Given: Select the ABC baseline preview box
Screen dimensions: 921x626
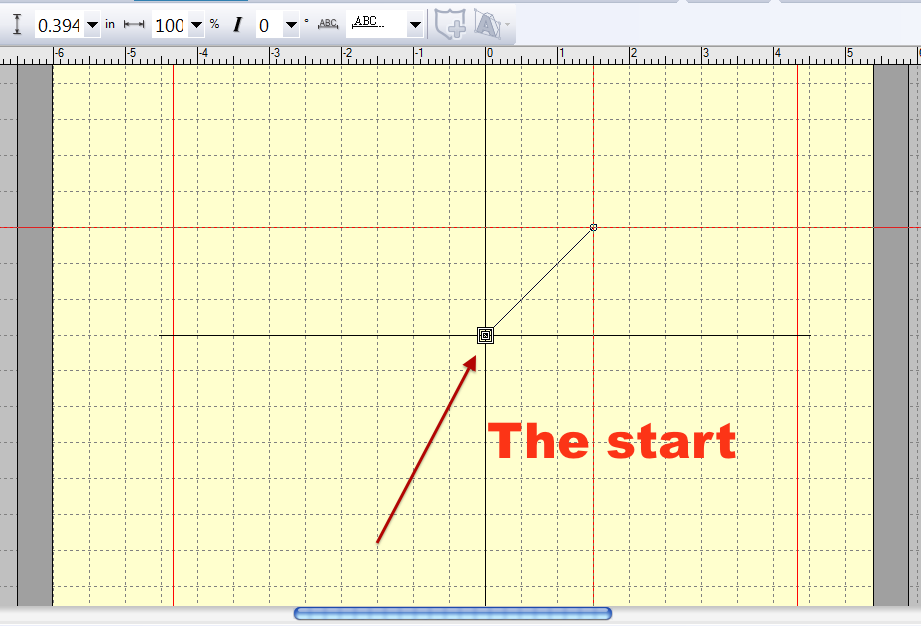Looking at the screenshot, I should (x=377, y=25).
